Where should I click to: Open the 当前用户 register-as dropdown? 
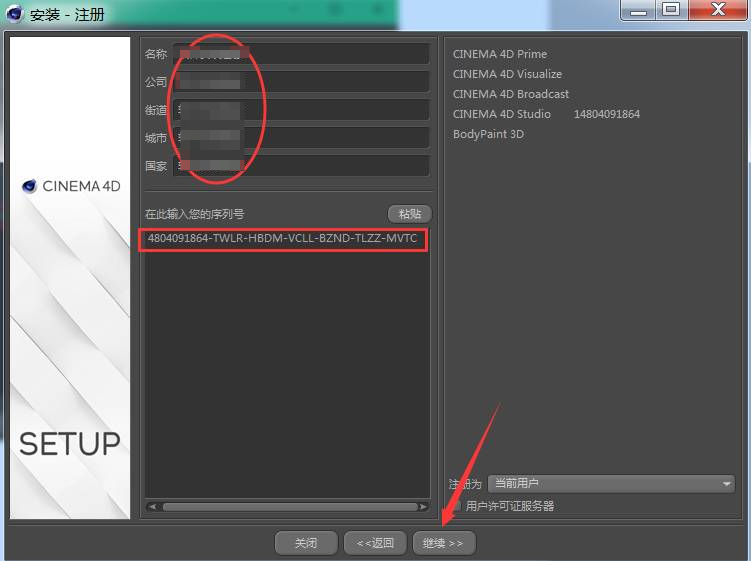pyautogui.click(x=611, y=483)
